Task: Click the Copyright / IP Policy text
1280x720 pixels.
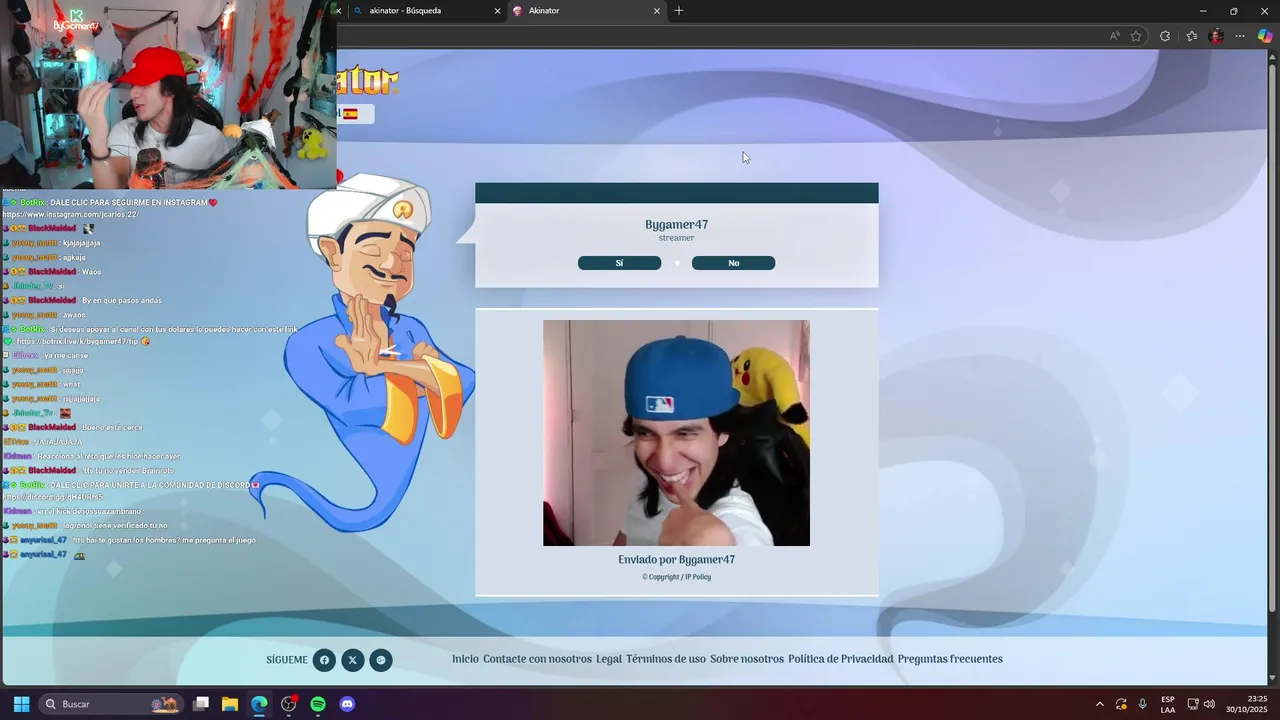Action: (676, 577)
